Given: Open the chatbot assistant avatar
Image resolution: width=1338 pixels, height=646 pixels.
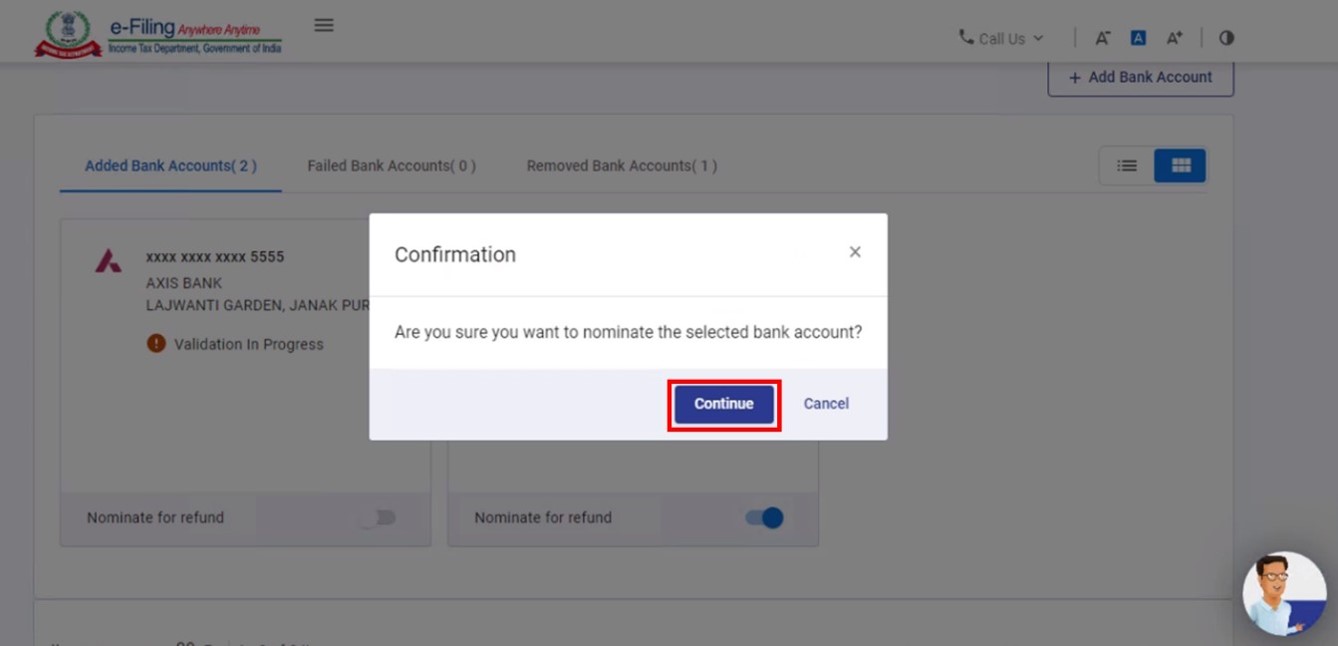Looking at the screenshot, I should 1283,594.
